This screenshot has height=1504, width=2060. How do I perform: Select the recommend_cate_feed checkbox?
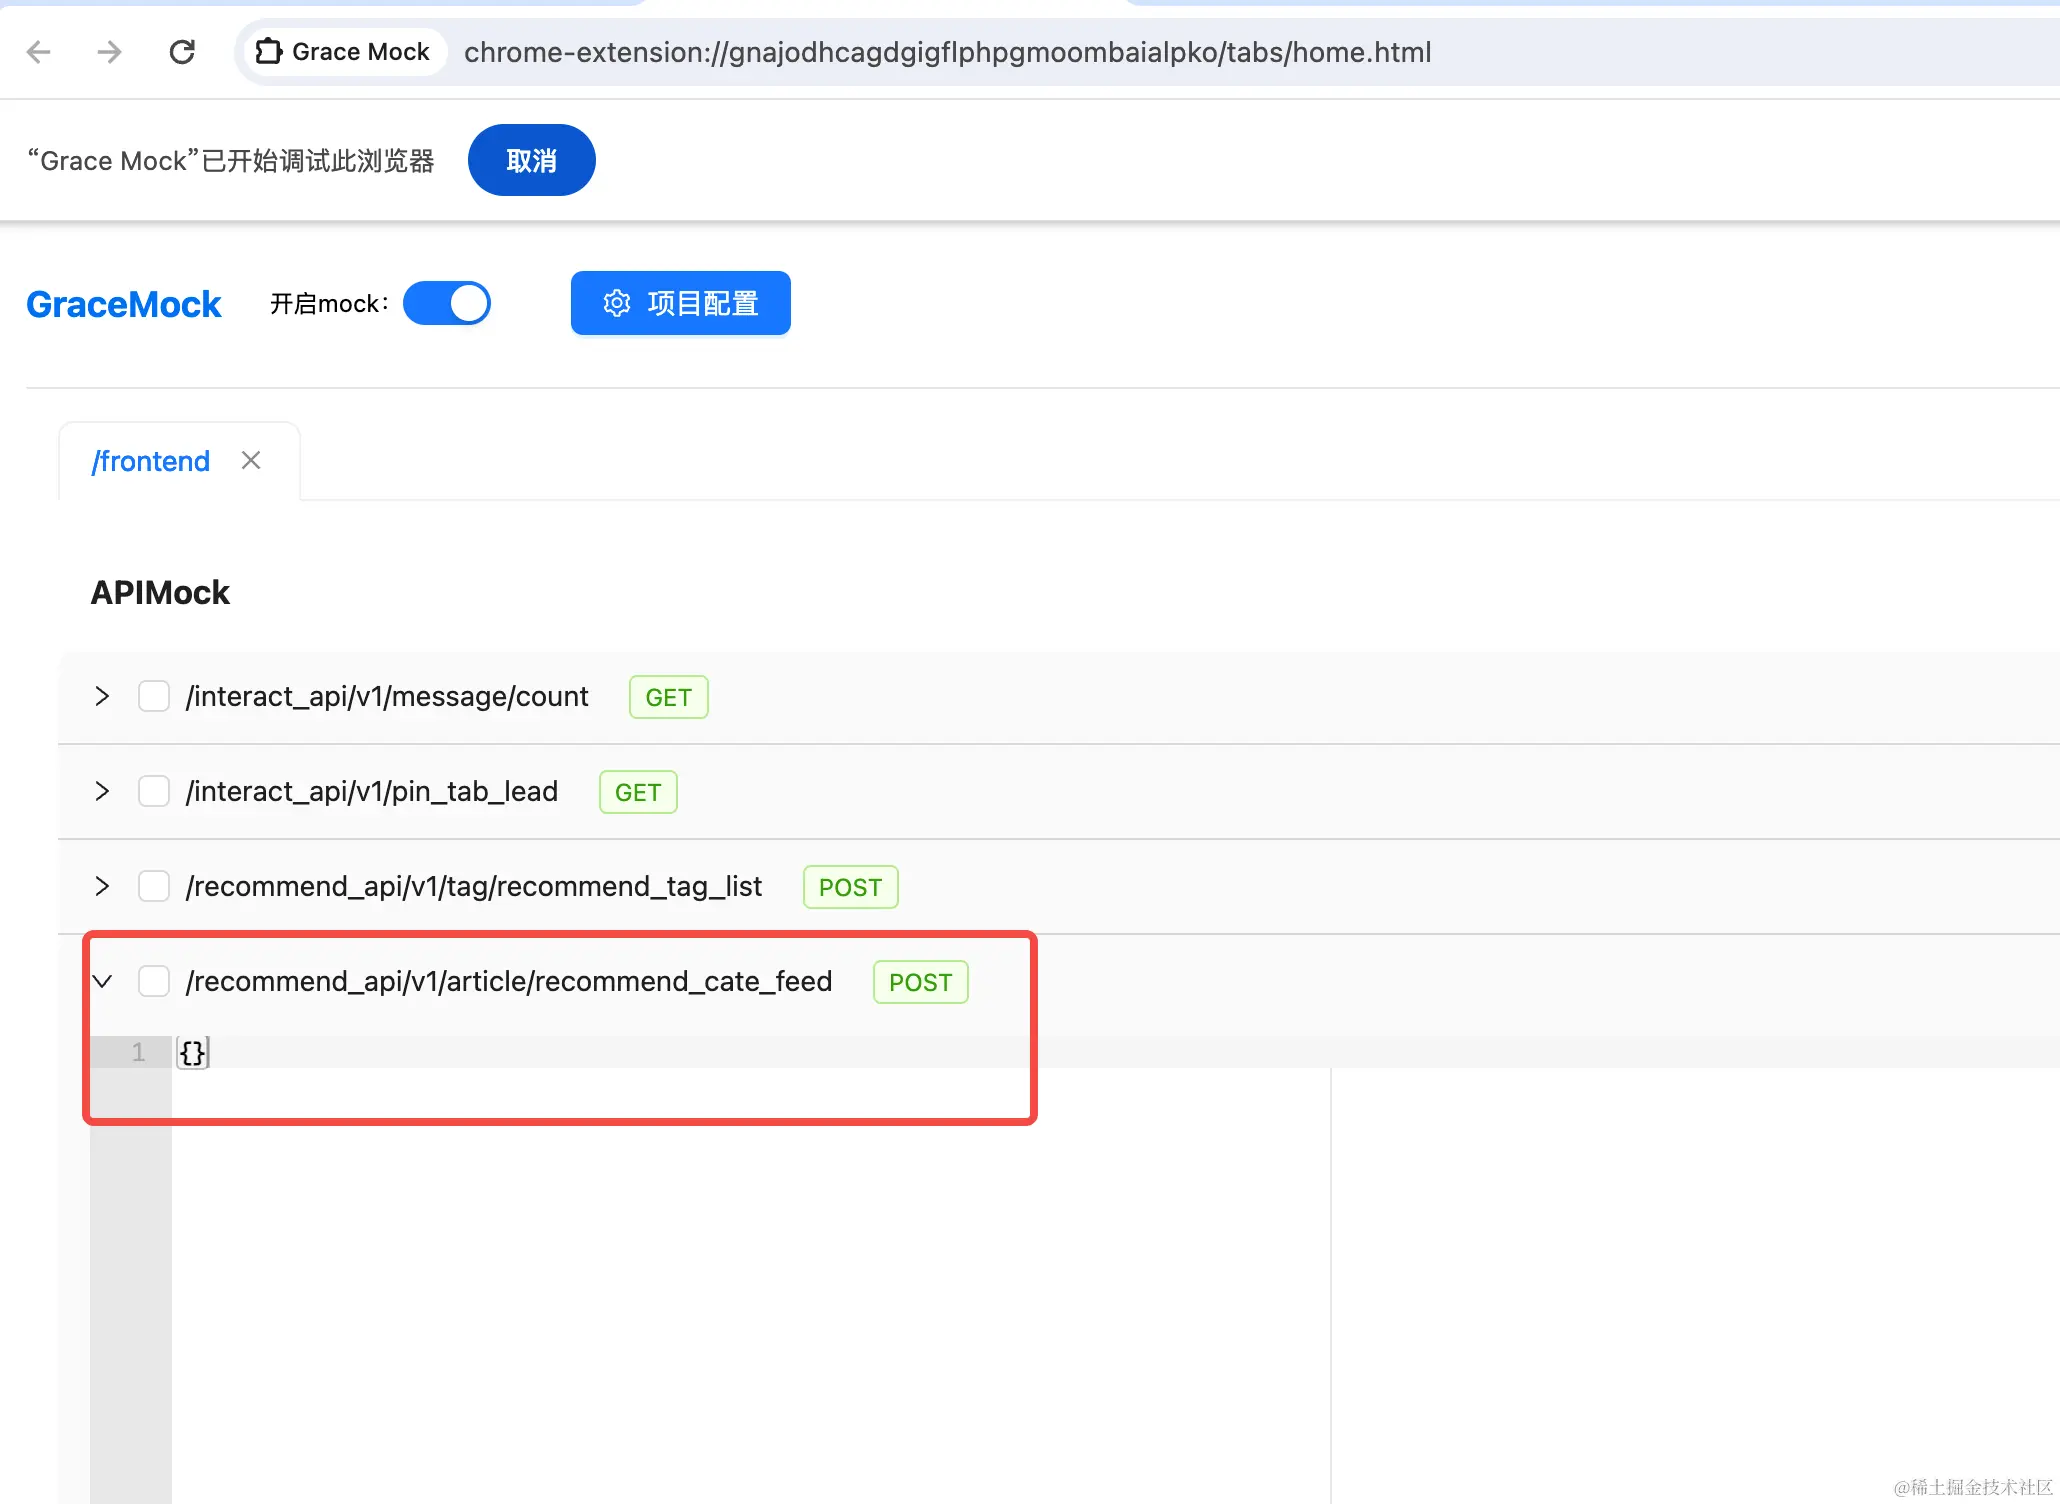pos(154,981)
